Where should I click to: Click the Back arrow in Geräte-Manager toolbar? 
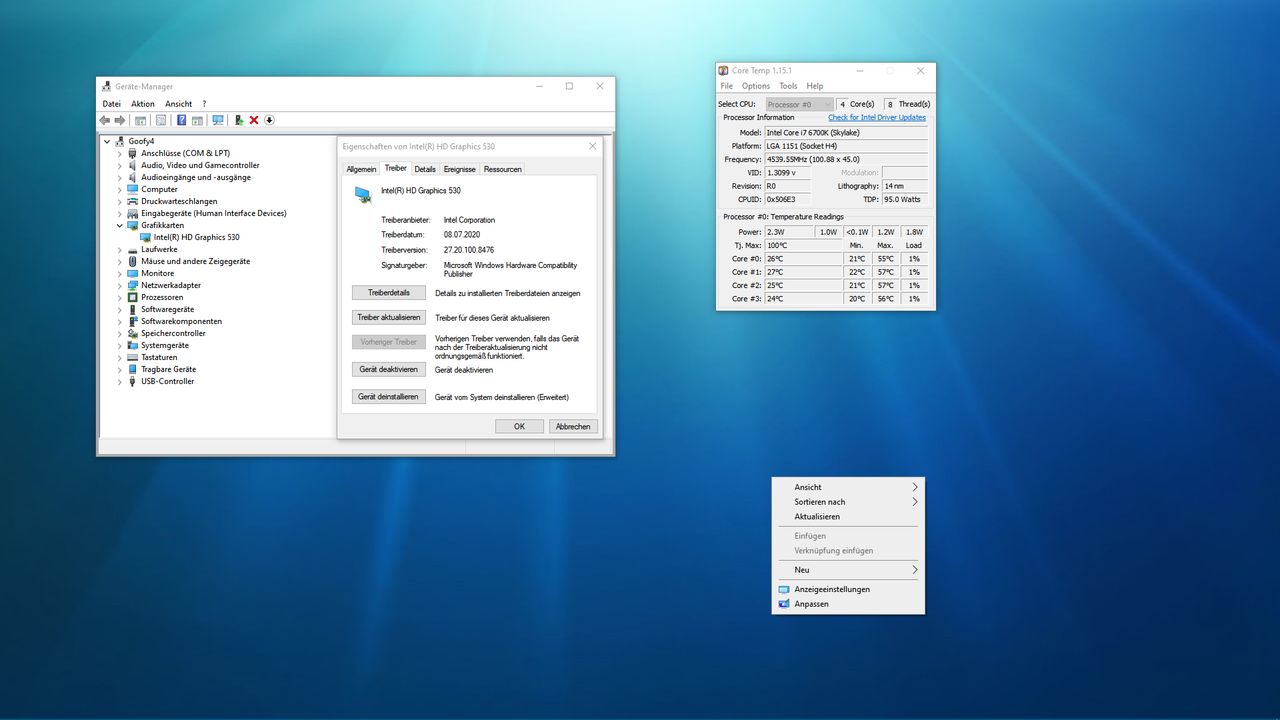(105, 120)
